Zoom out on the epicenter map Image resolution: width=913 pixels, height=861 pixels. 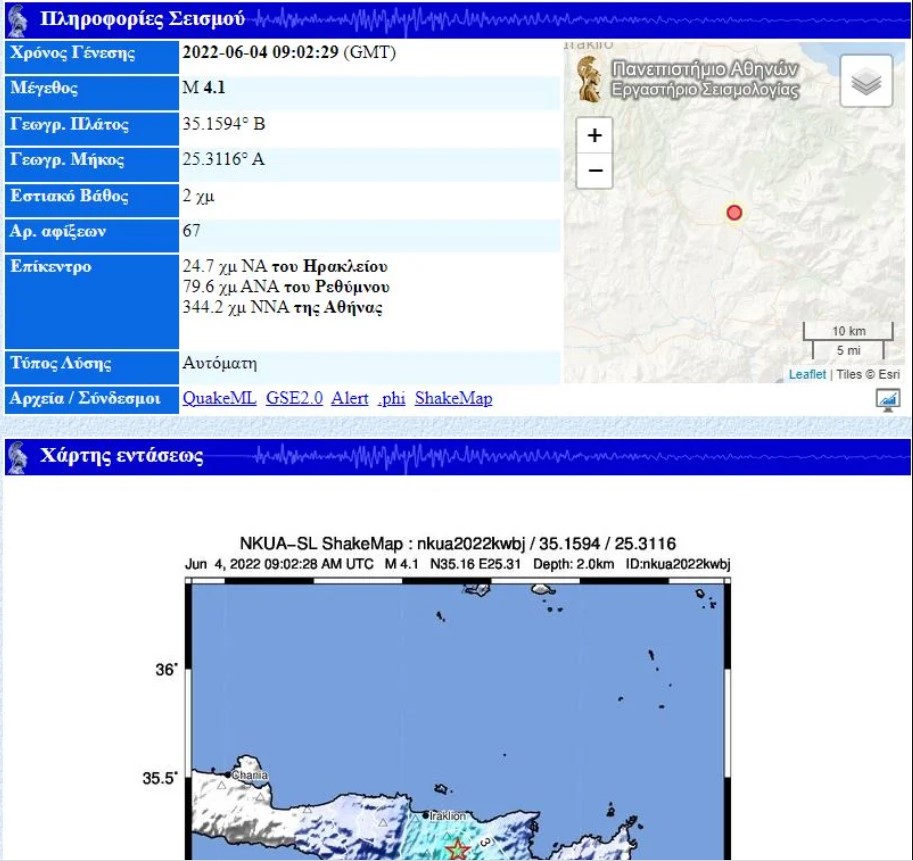click(x=595, y=171)
